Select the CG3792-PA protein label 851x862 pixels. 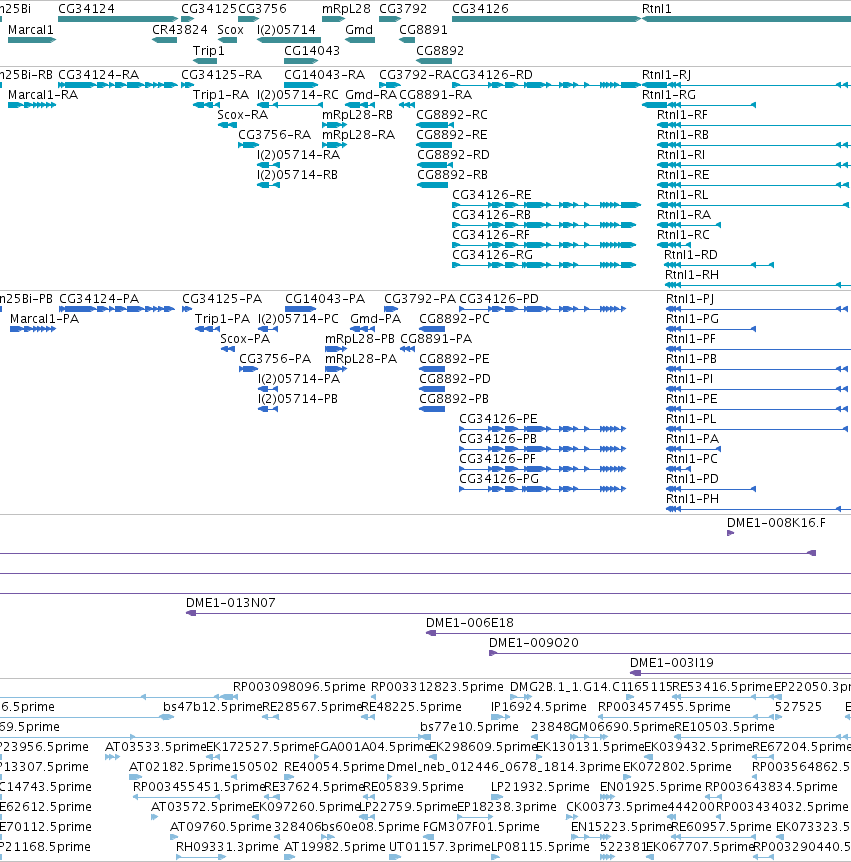click(x=420, y=299)
